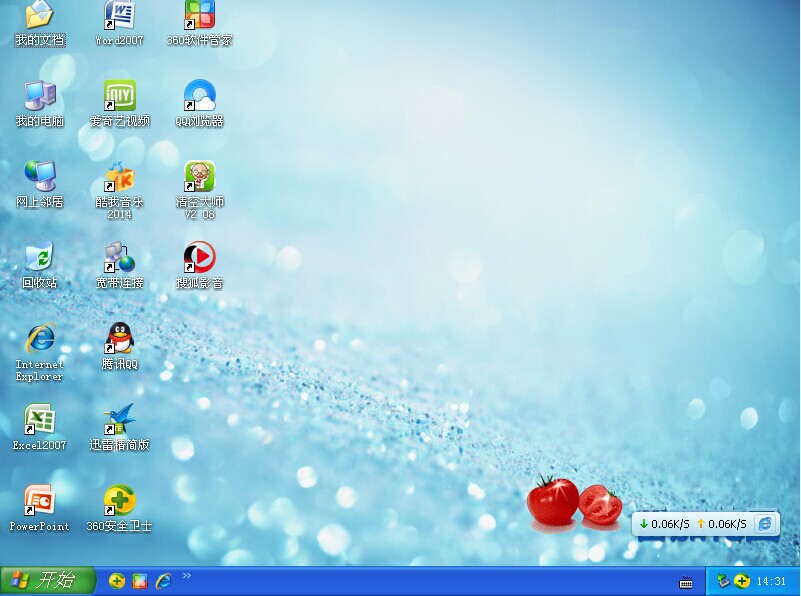Open the keyboard input method taskbar icon
The height and width of the screenshot is (596, 801).
686,582
